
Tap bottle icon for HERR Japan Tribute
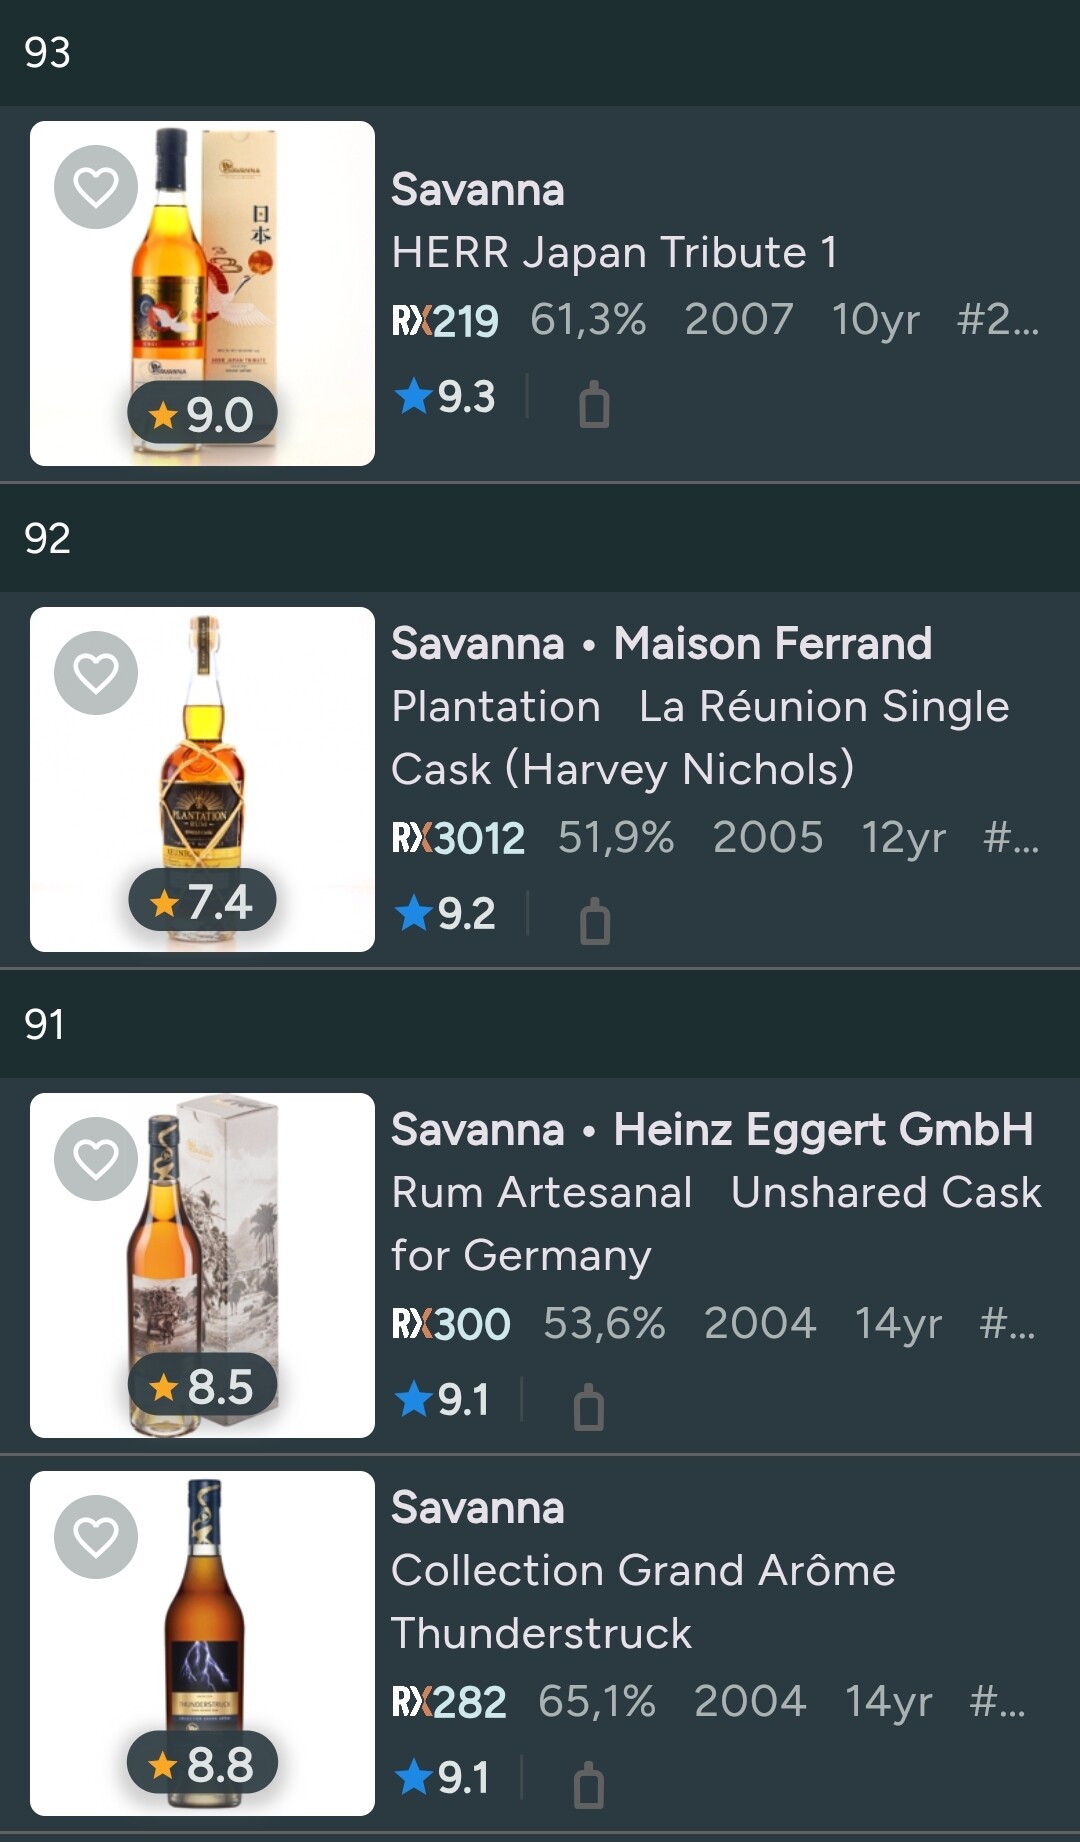pyautogui.click(x=594, y=404)
